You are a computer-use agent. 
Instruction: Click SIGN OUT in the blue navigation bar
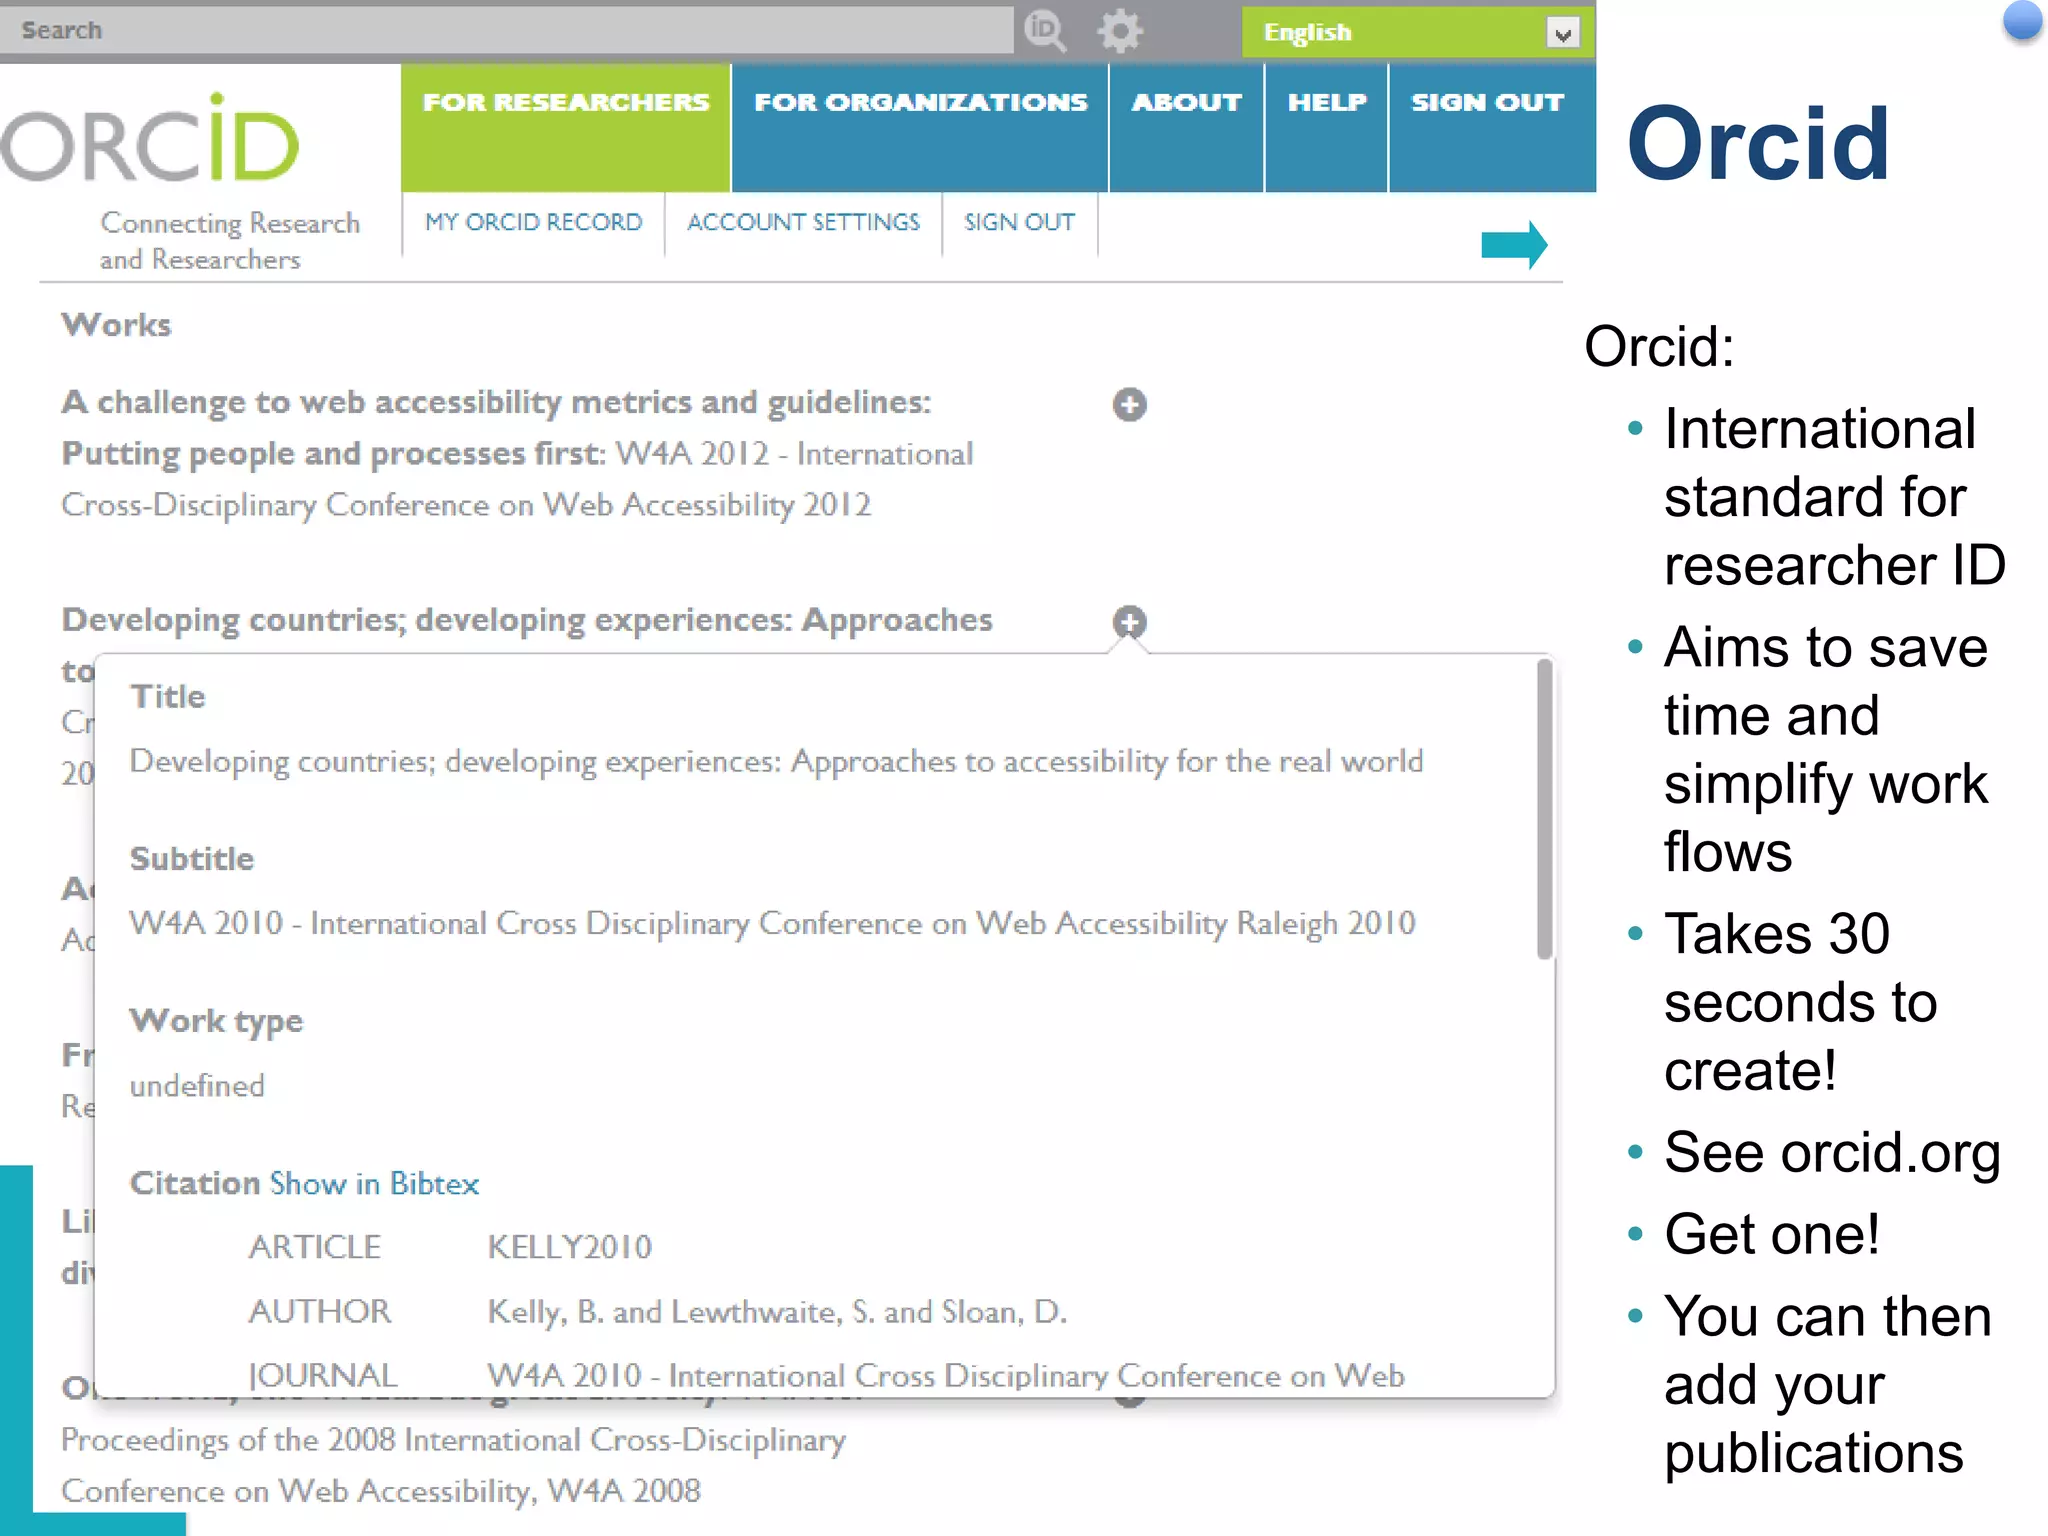pos(1492,127)
